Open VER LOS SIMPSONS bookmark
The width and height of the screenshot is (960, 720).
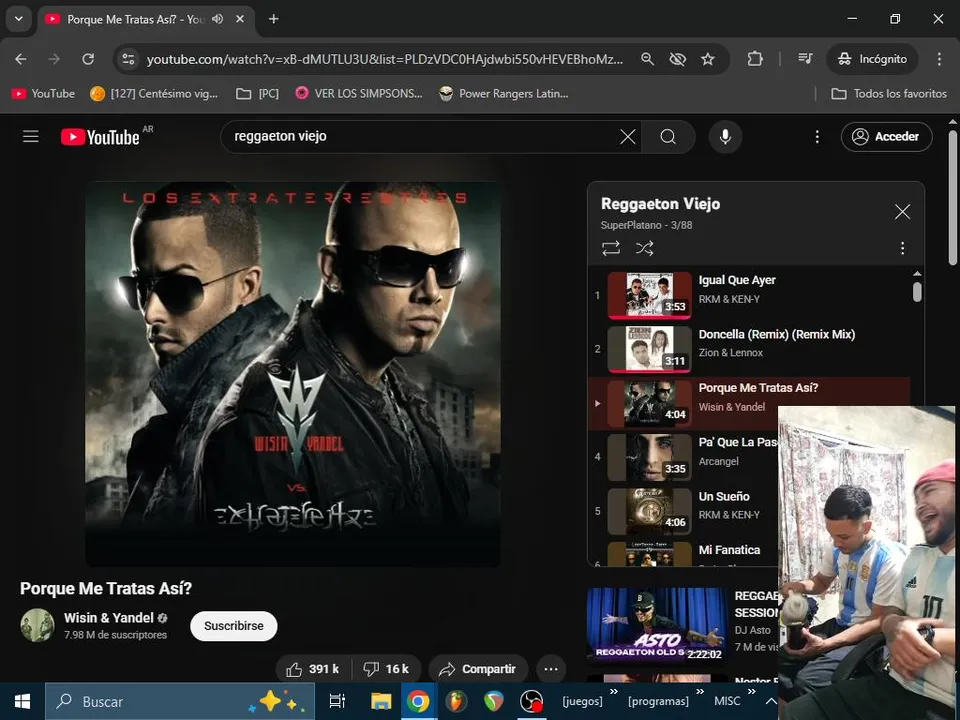[359, 94]
